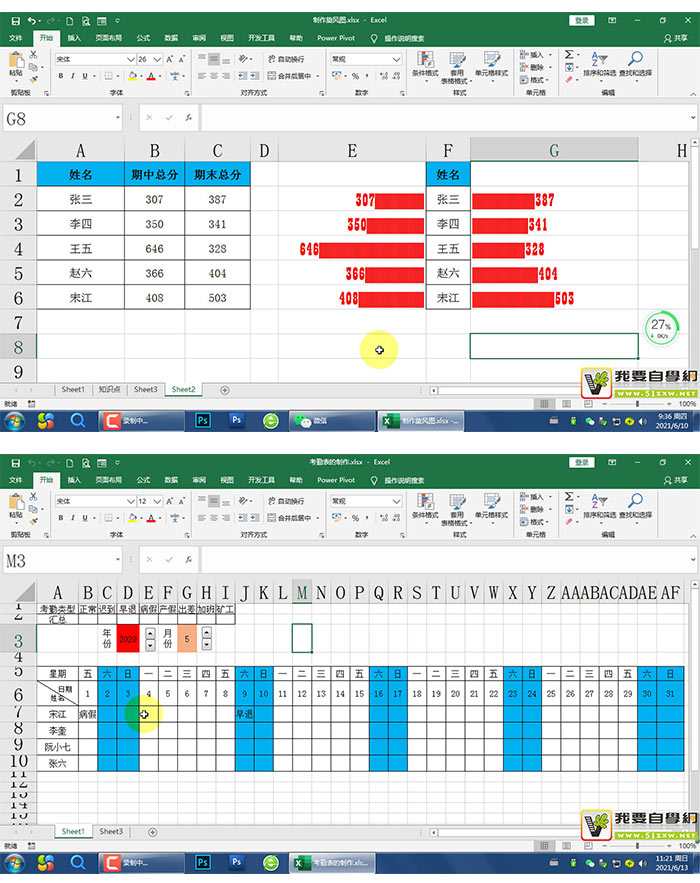
Task: Click red font color button, top window
Action: [x=151, y=76]
